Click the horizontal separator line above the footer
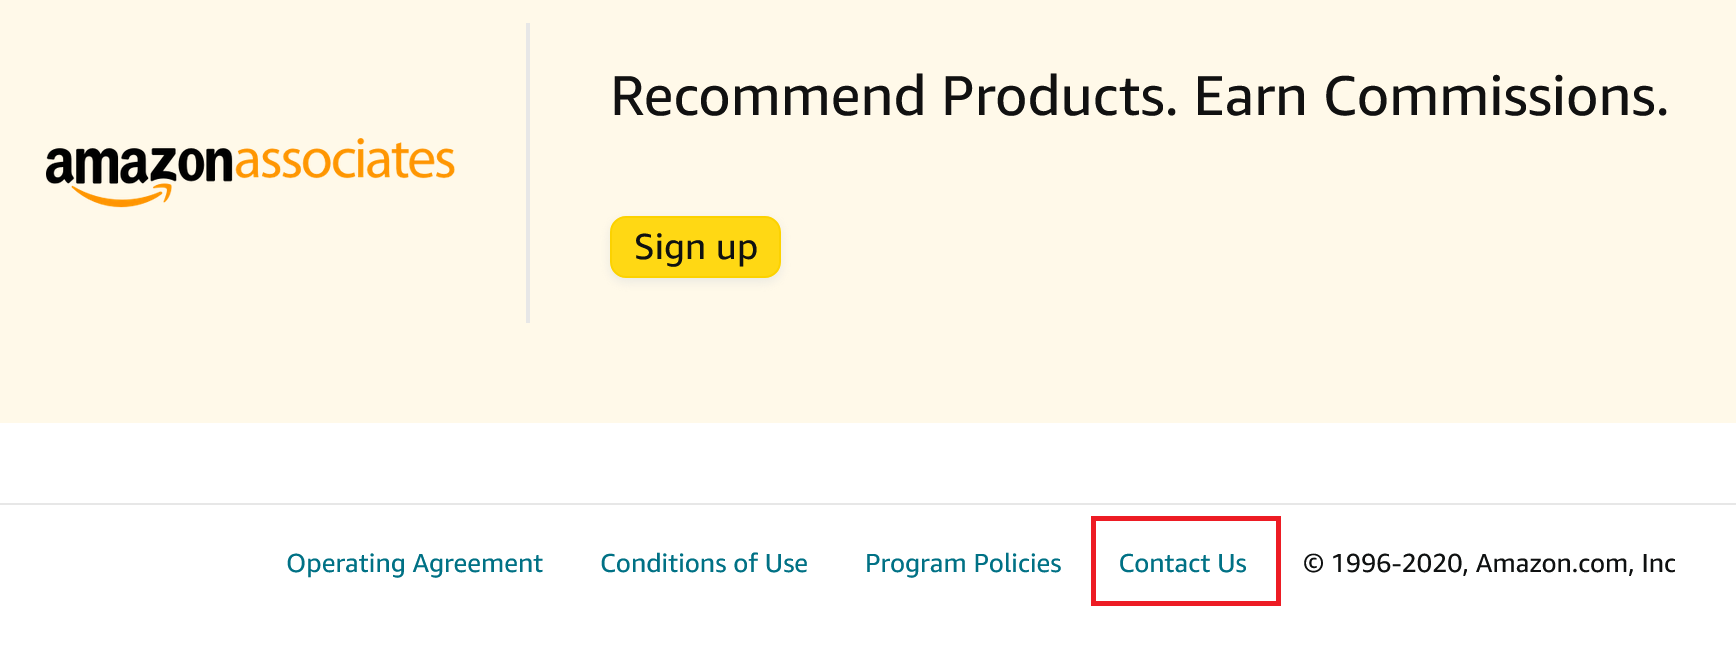 tap(868, 504)
